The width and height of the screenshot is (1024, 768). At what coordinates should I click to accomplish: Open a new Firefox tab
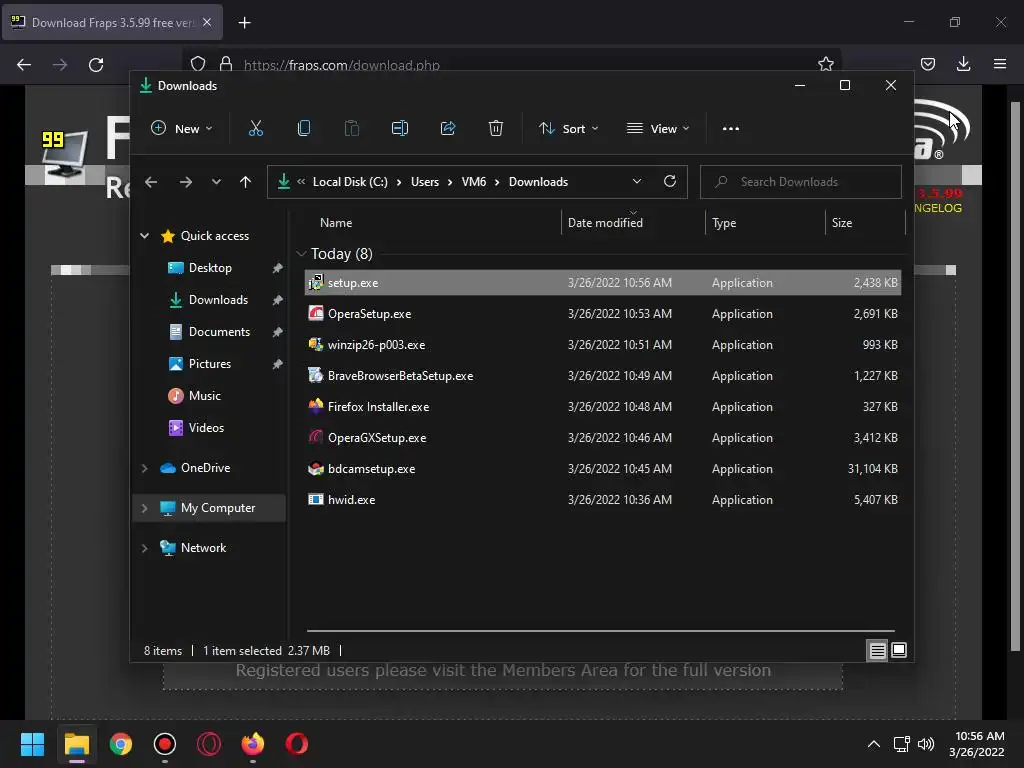click(x=244, y=23)
